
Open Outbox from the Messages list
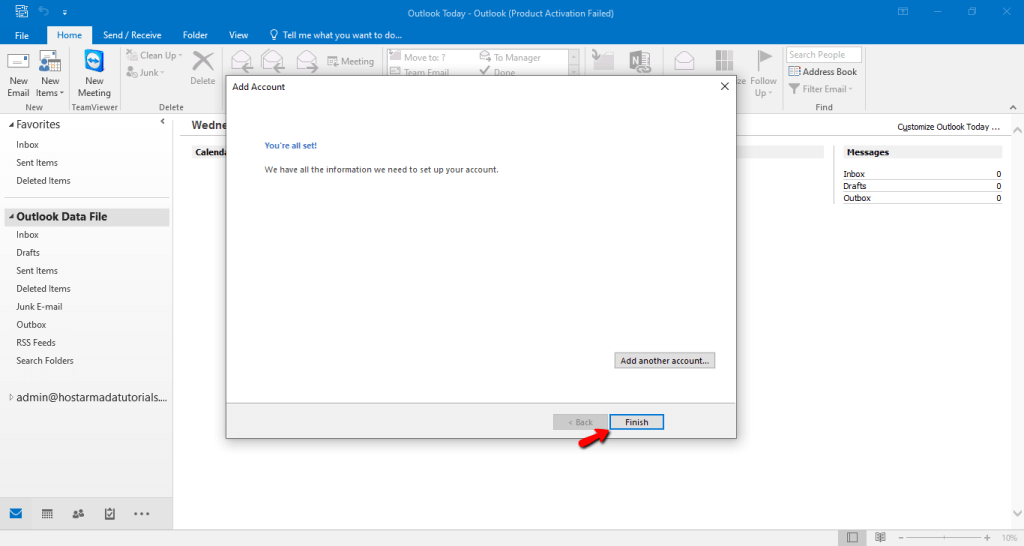pos(857,198)
